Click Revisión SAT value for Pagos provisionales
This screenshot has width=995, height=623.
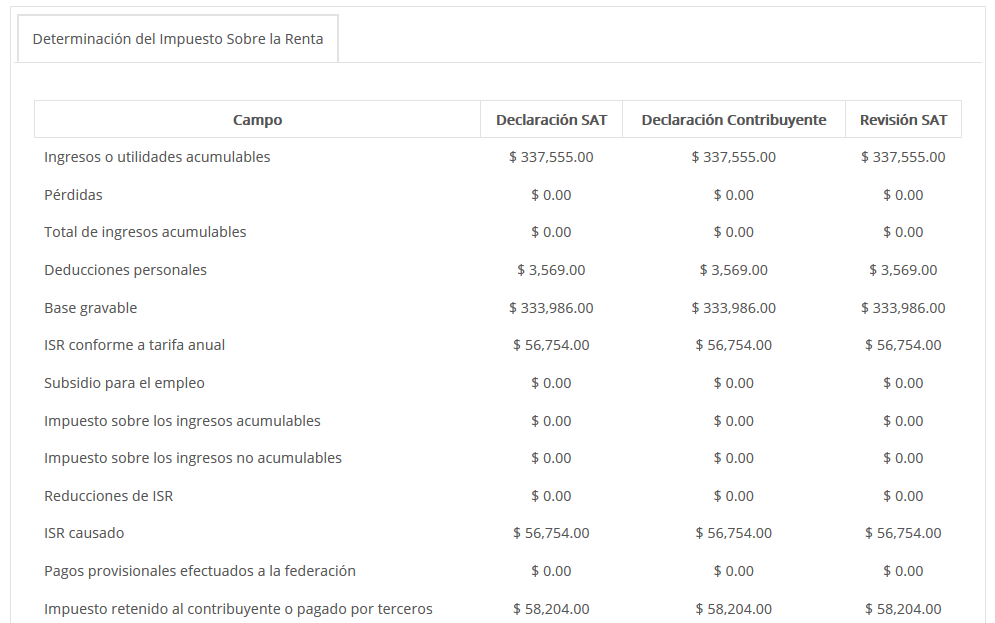click(903, 571)
